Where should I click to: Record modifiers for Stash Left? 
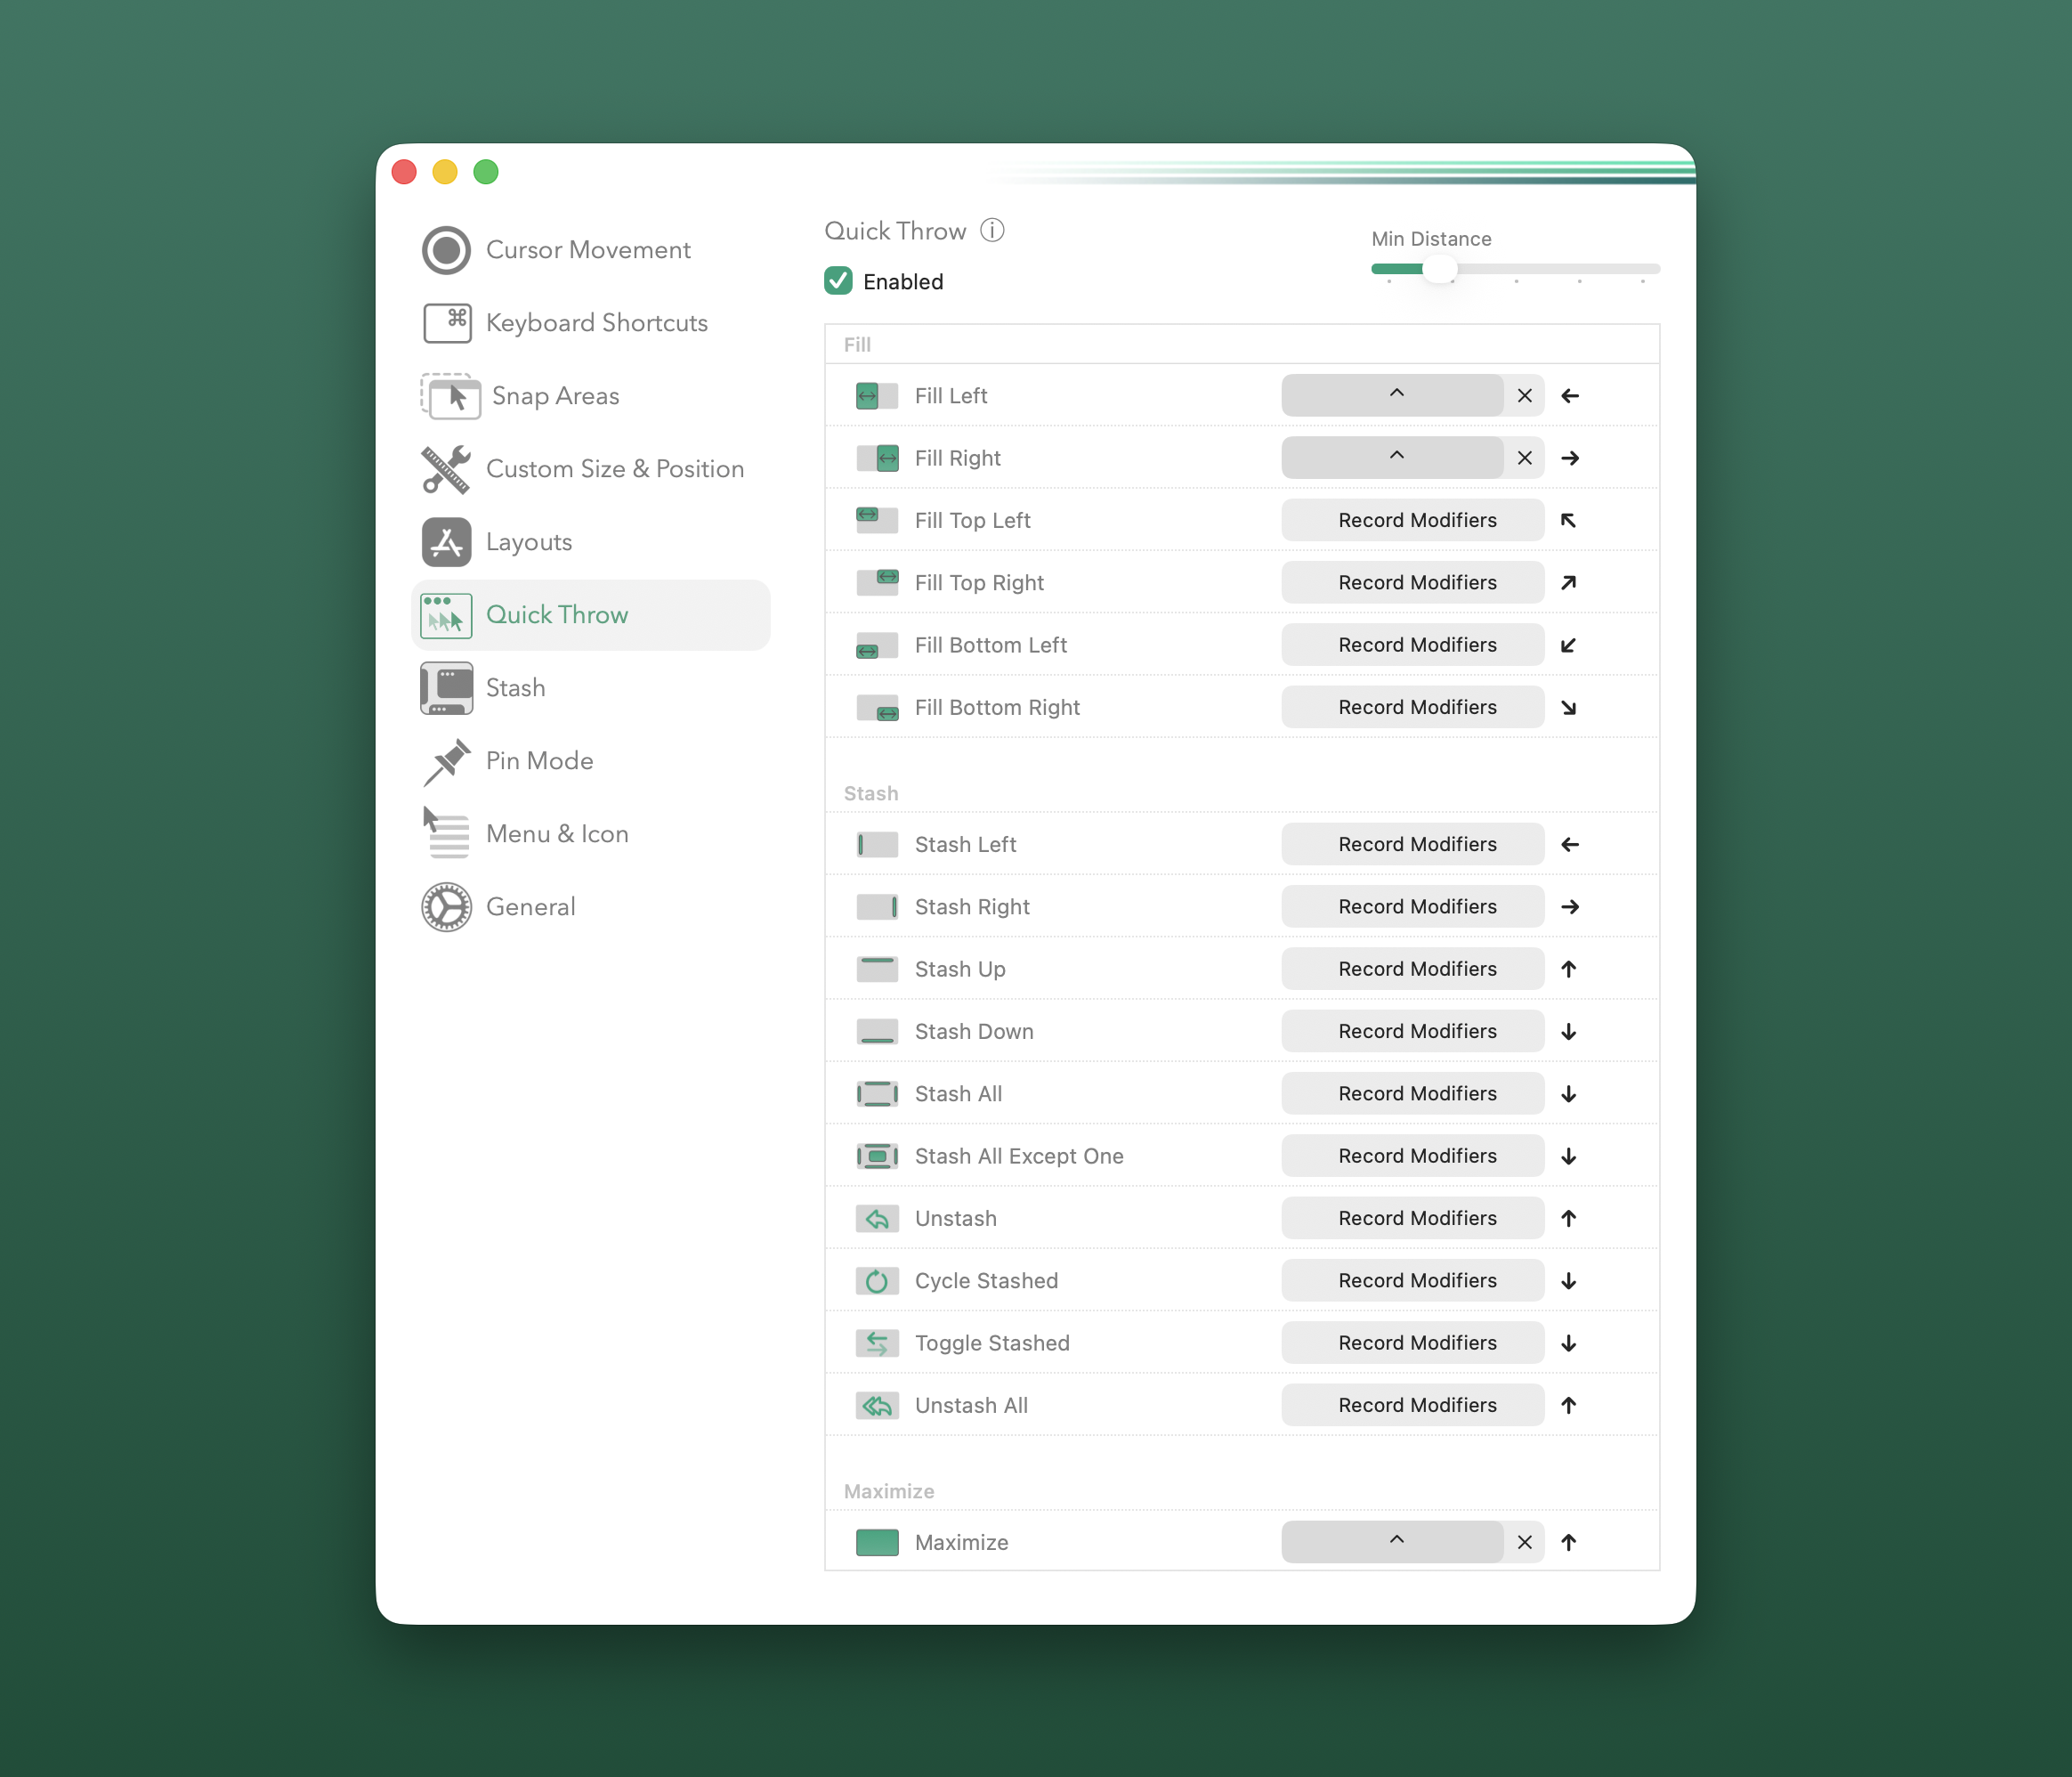click(1413, 844)
